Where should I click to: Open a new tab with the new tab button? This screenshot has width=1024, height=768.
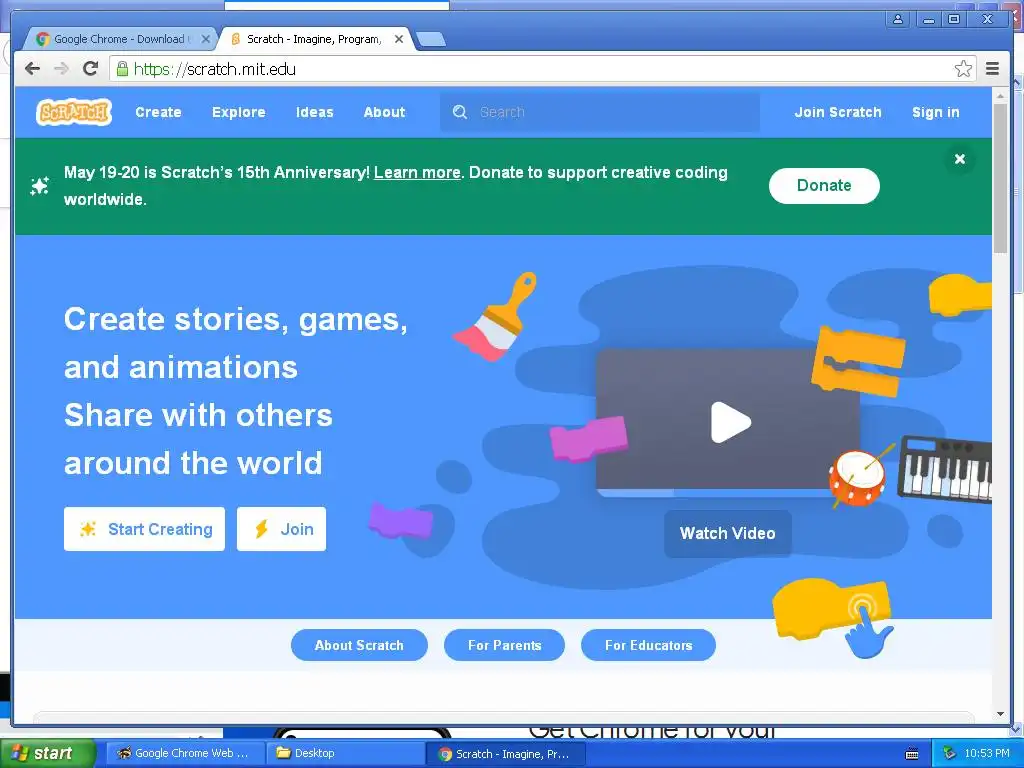pyautogui.click(x=431, y=40)
